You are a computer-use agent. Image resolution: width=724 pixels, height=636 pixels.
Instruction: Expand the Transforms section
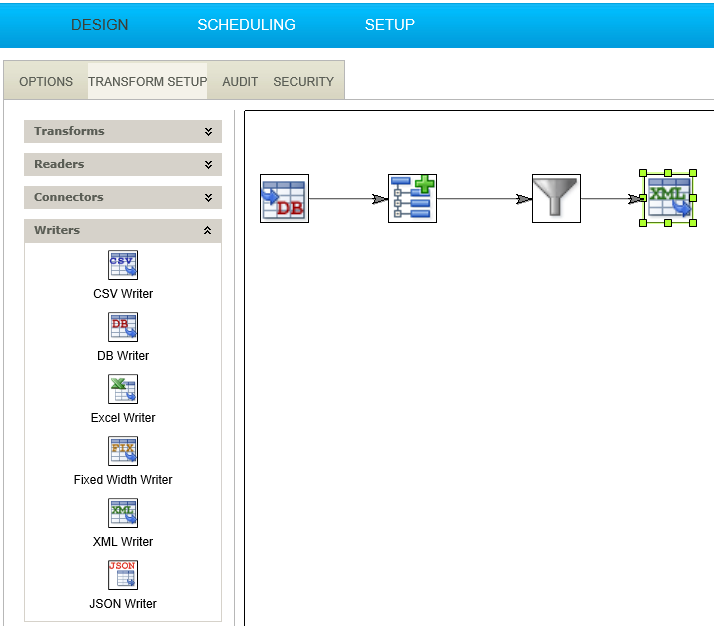click(x=208, y=131)
